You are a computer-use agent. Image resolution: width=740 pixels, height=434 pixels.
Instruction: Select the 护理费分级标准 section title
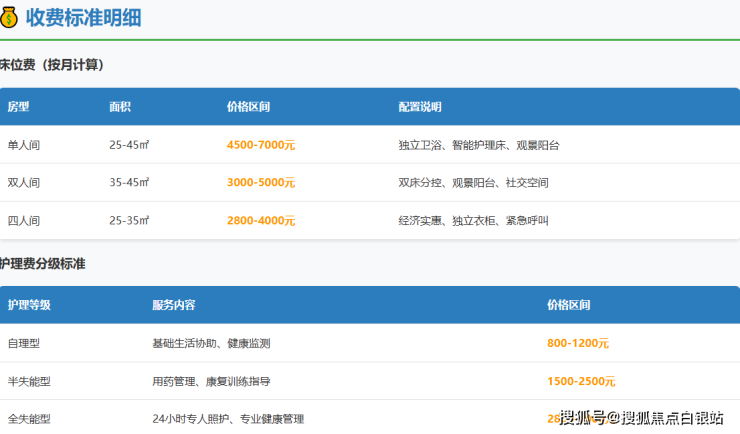[43, 264]
